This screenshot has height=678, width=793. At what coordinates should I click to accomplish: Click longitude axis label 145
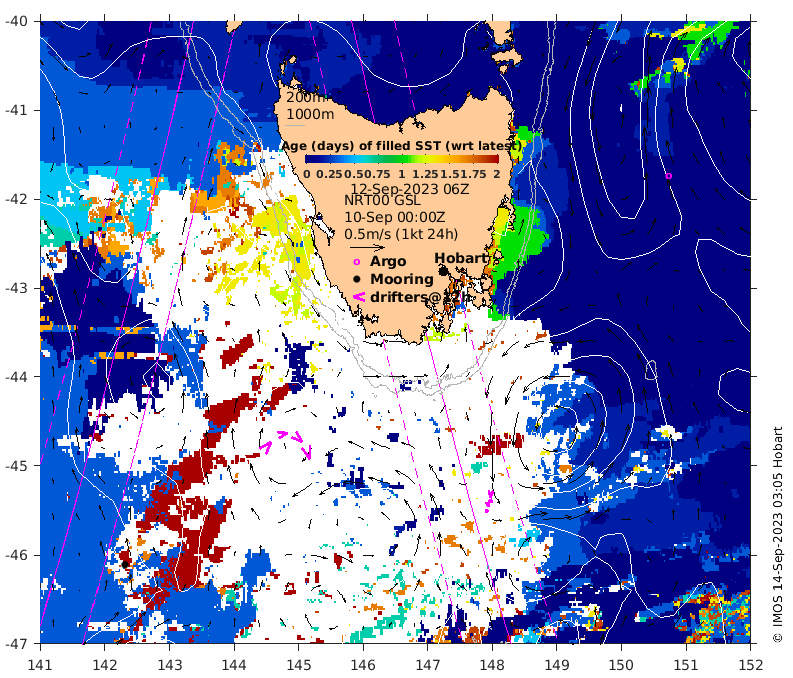point(298,664)
